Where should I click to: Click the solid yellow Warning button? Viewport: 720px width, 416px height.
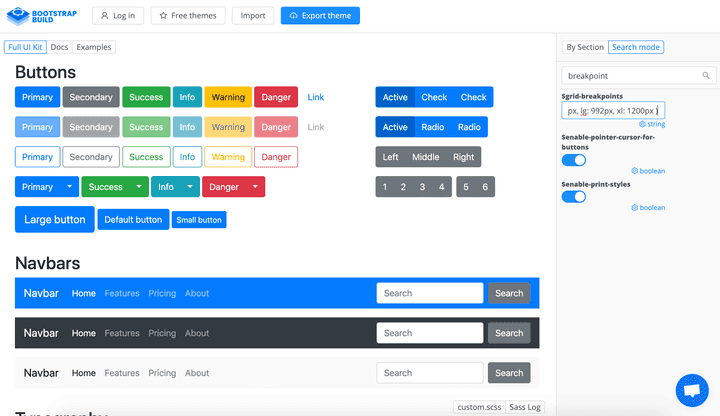point(228,97)
